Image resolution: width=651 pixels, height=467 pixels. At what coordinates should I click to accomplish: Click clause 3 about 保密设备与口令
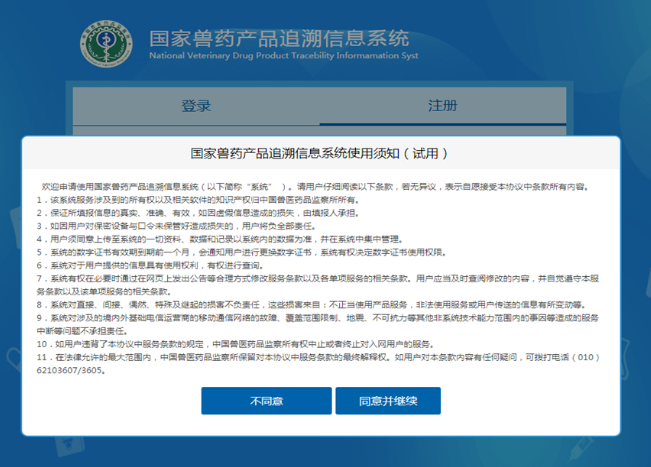(x=176, y=226)
